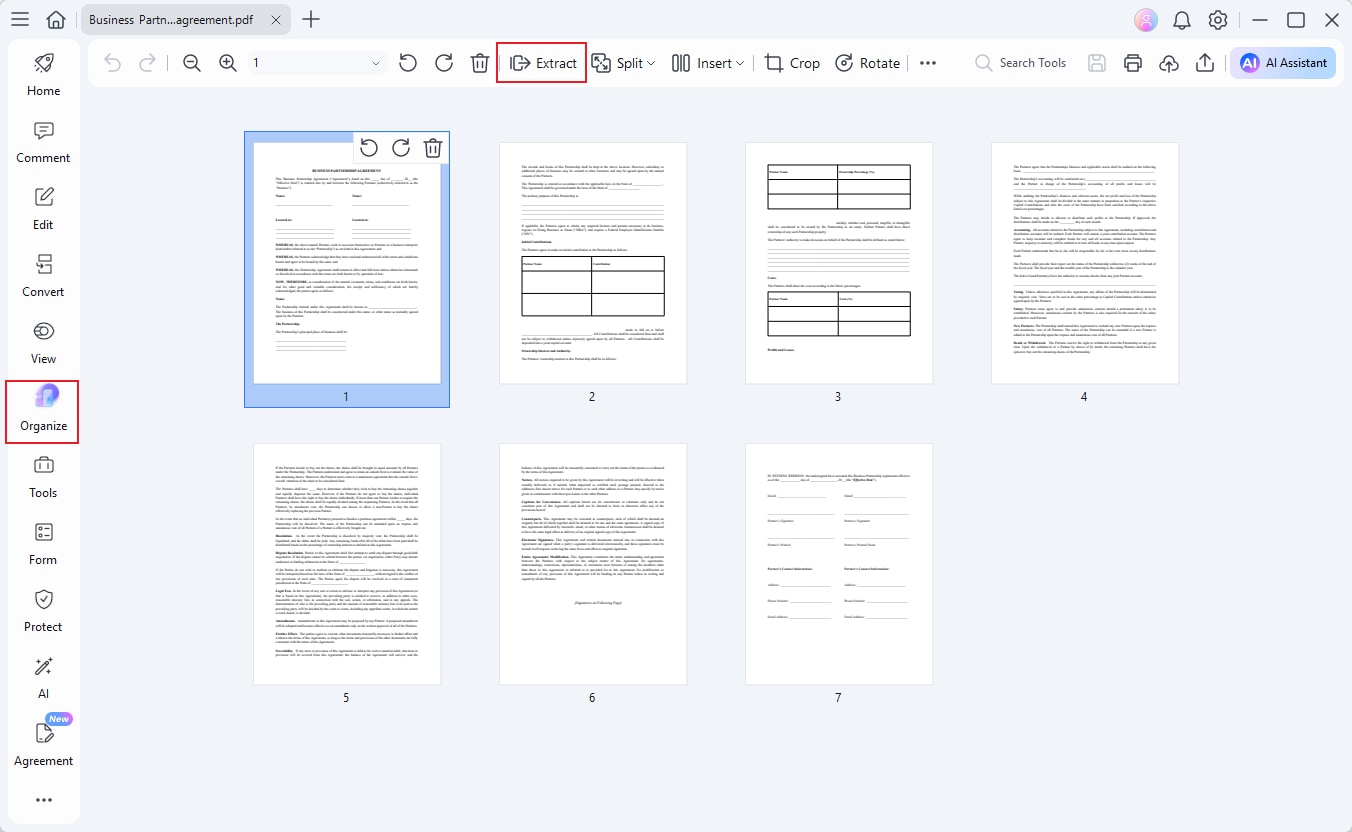Open Convert in the sidebar
This screenshot has height=832, width=1352.
click(x=43, y=276)
